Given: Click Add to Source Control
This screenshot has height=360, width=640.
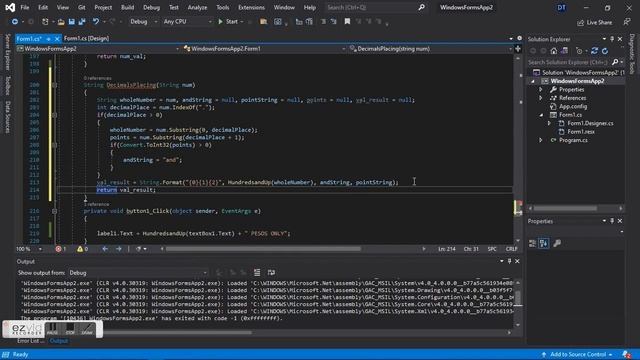Looking at the screenshot, I should click(x=578, y=354).
